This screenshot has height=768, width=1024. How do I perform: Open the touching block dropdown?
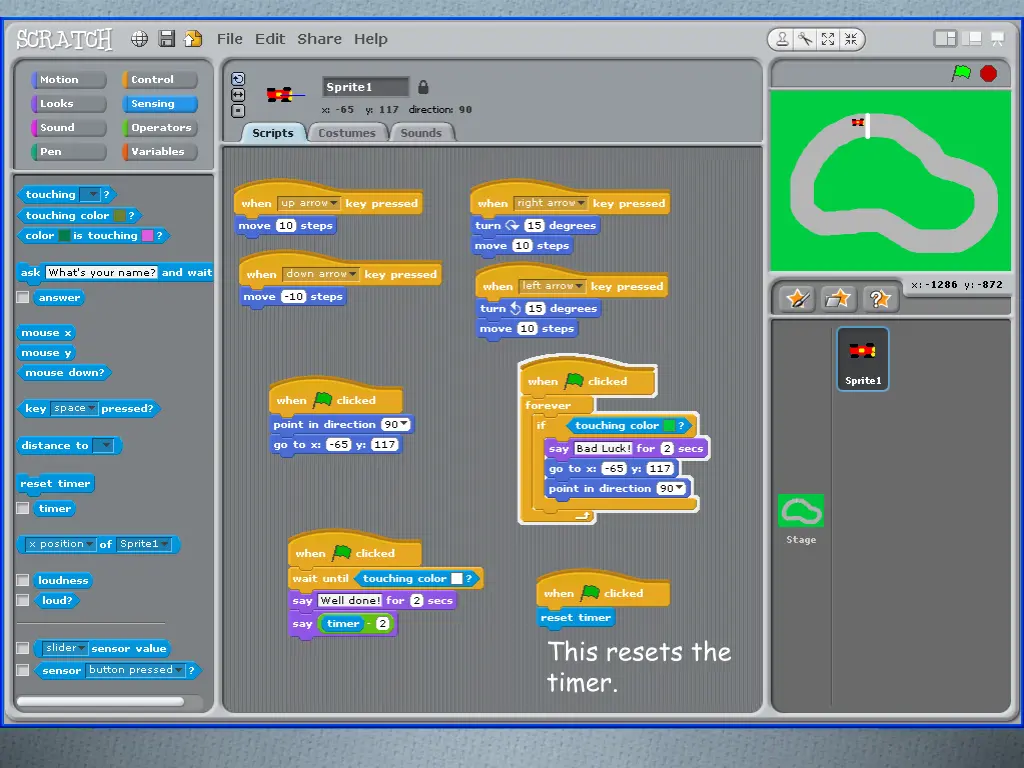pyautogui.click(x=89, y=195)
